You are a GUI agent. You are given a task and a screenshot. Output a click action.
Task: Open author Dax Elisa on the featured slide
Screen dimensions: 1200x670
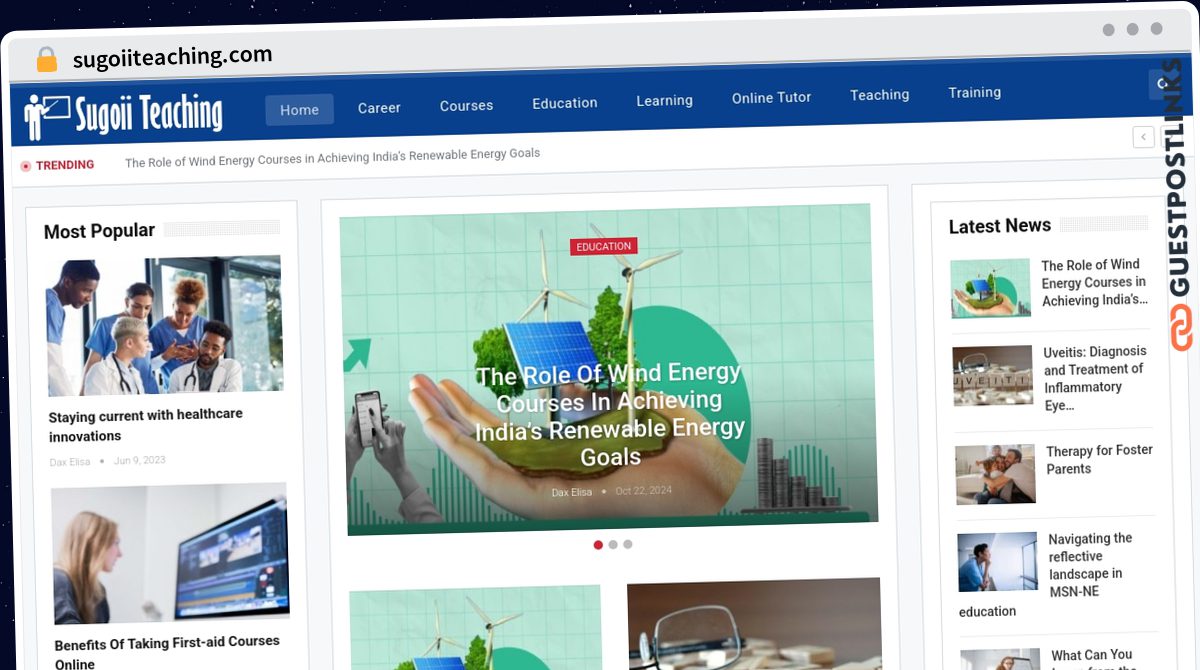pos(572,492)
